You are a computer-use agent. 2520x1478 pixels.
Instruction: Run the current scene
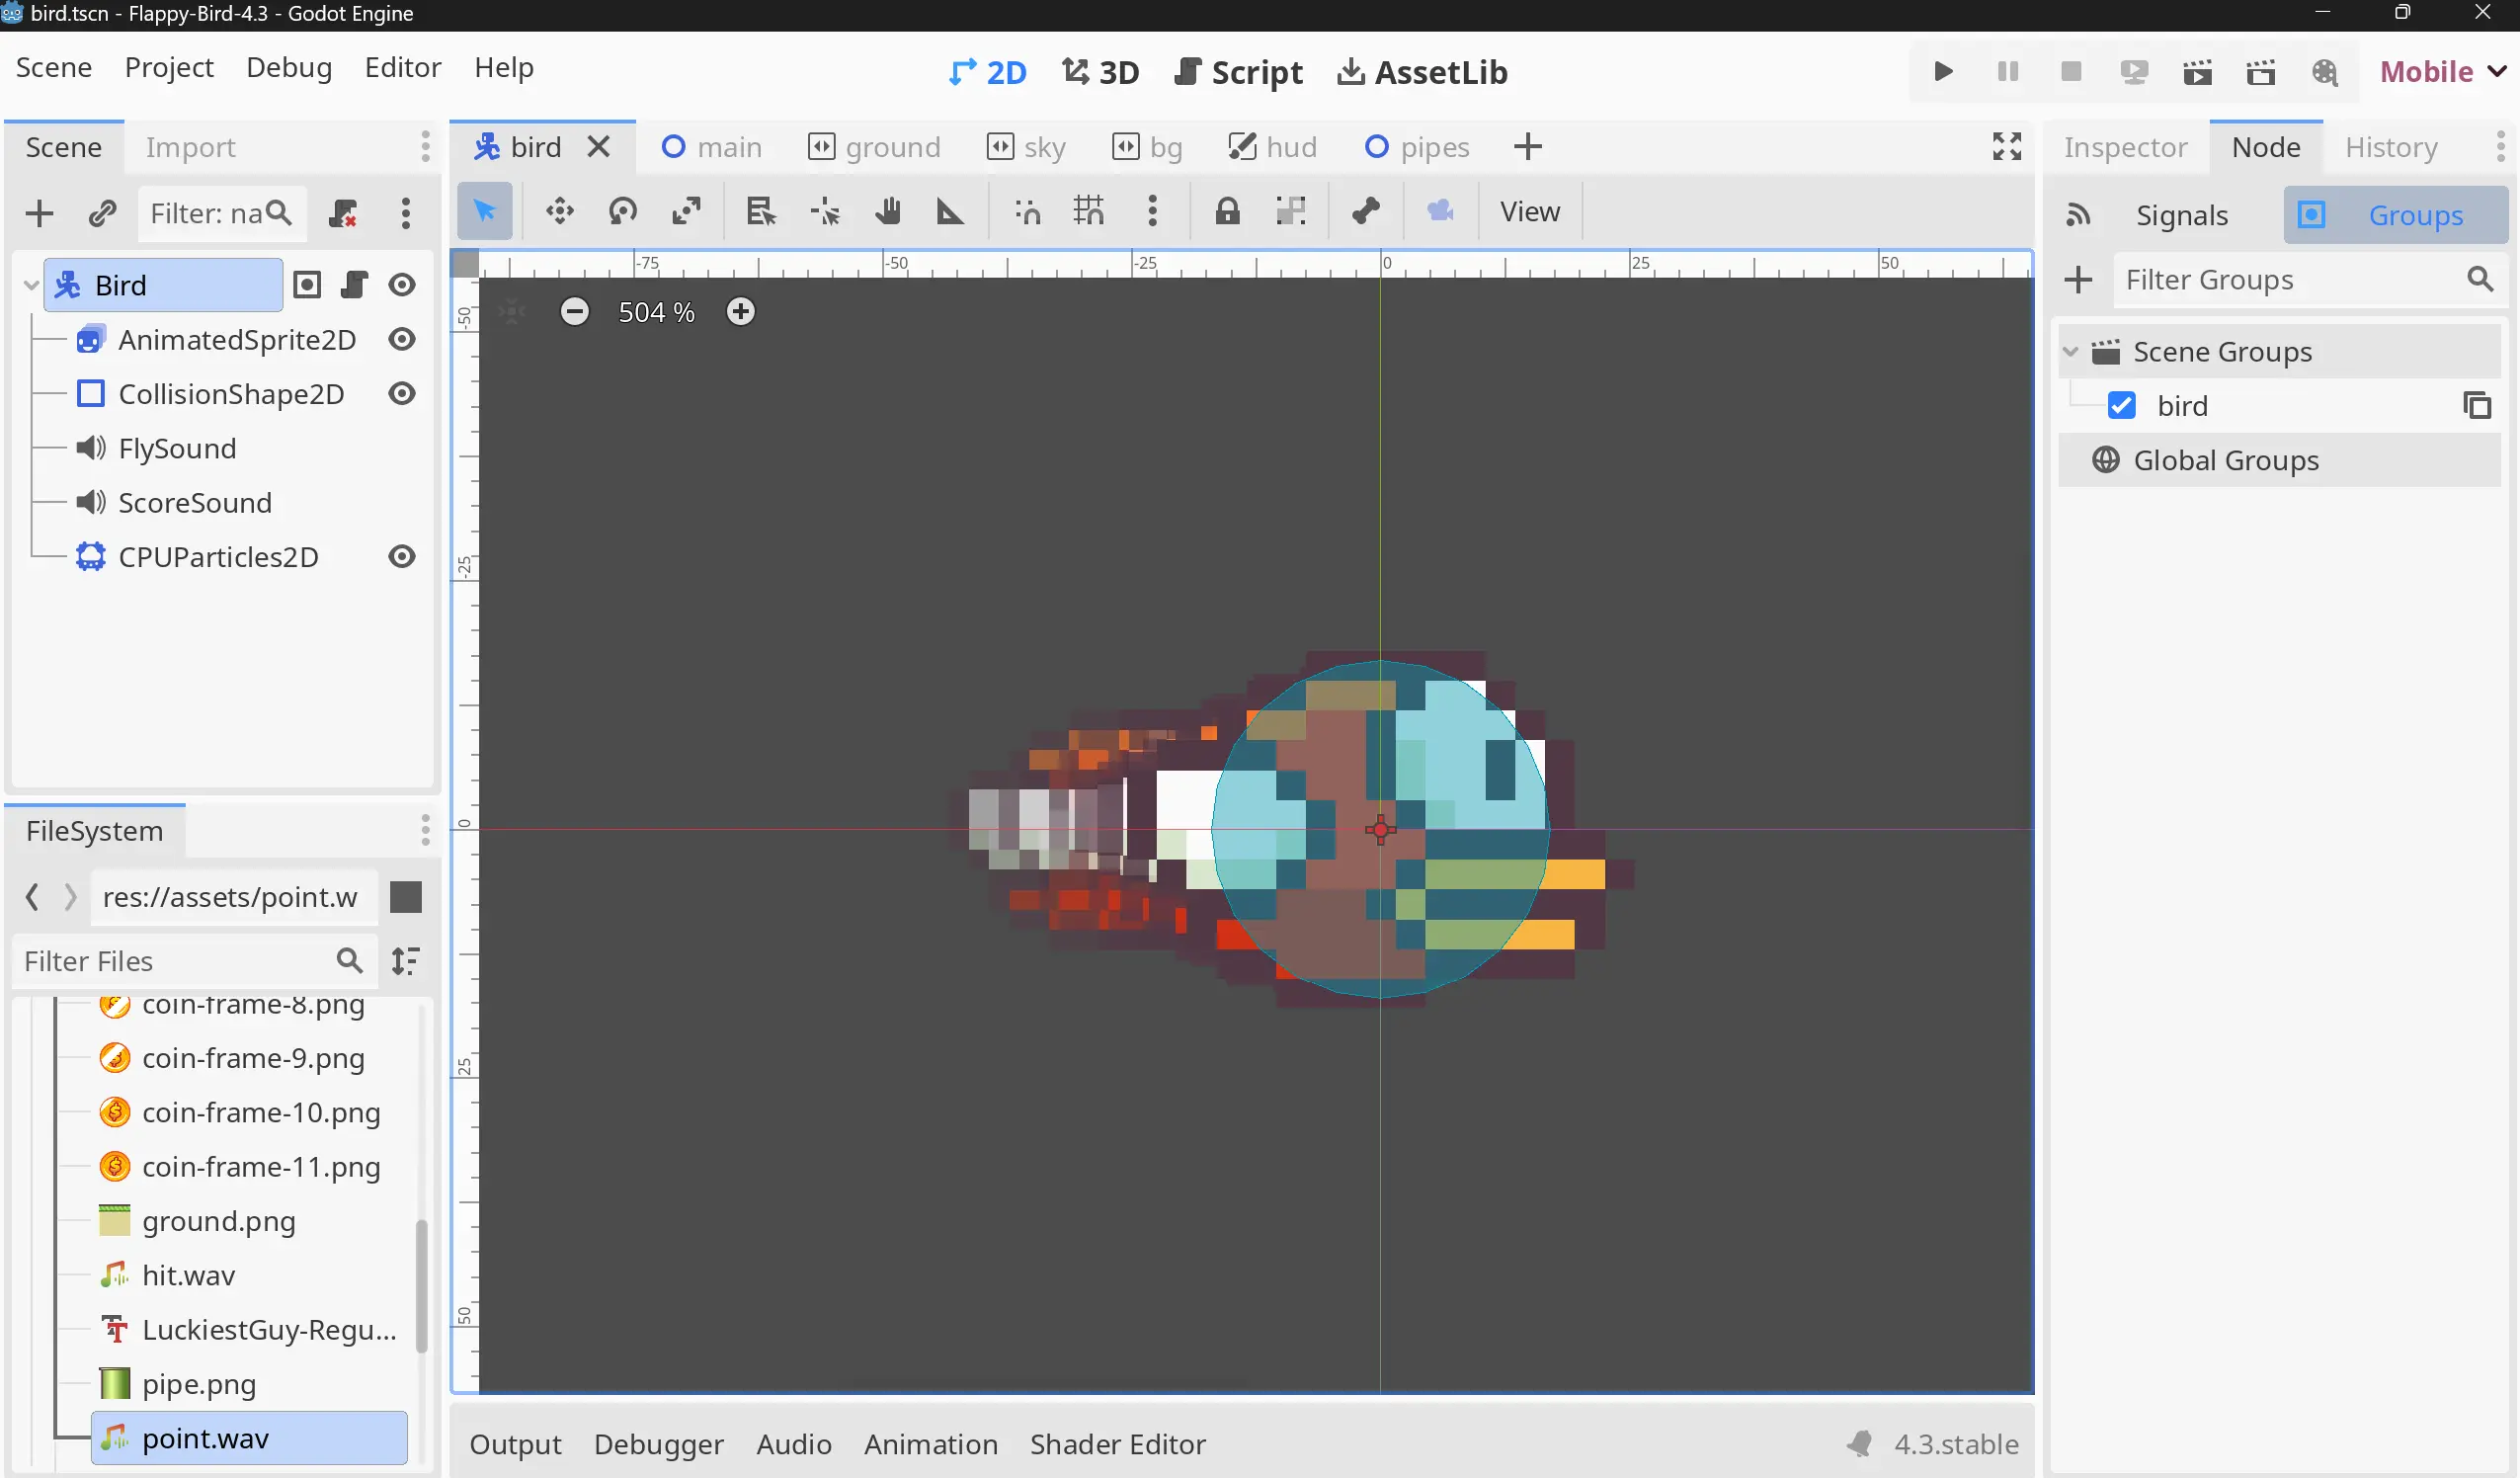pos(2197,72)
